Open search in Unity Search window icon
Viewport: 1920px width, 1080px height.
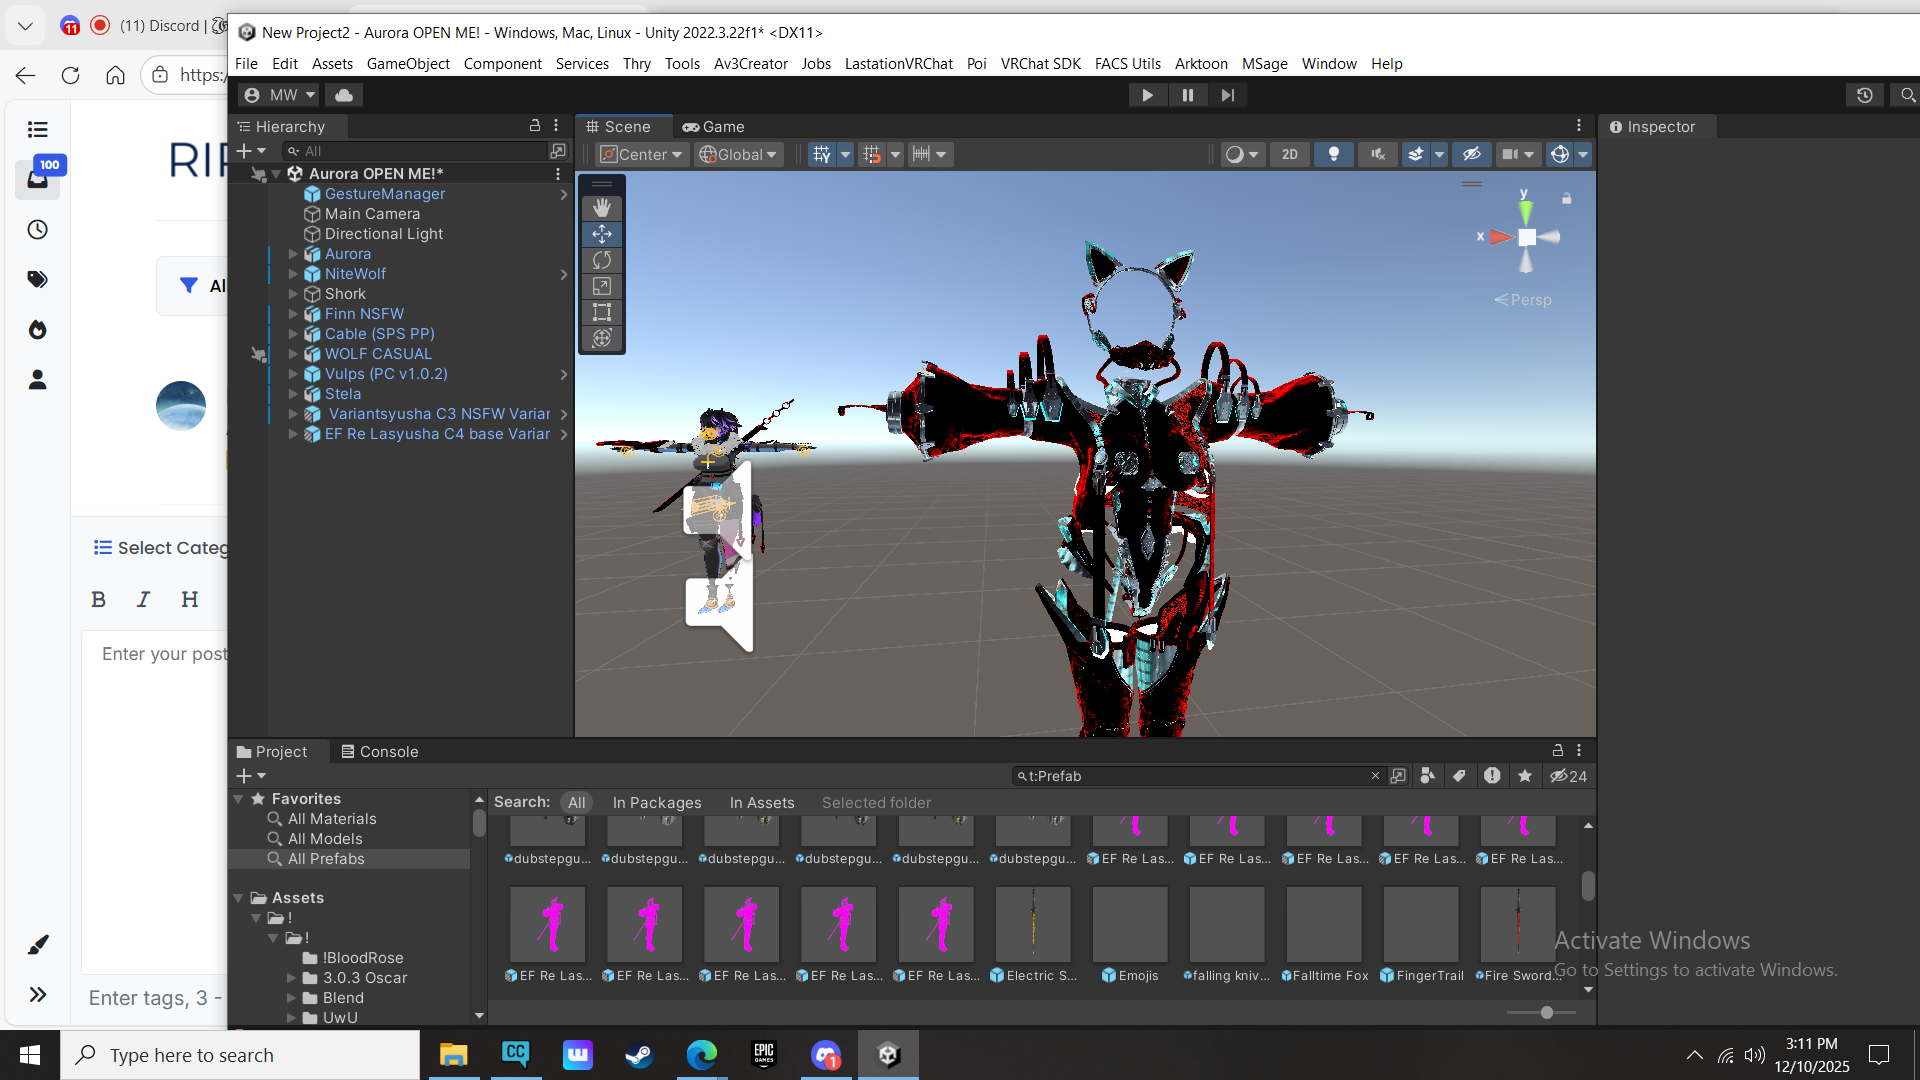tap(1398, 776)
